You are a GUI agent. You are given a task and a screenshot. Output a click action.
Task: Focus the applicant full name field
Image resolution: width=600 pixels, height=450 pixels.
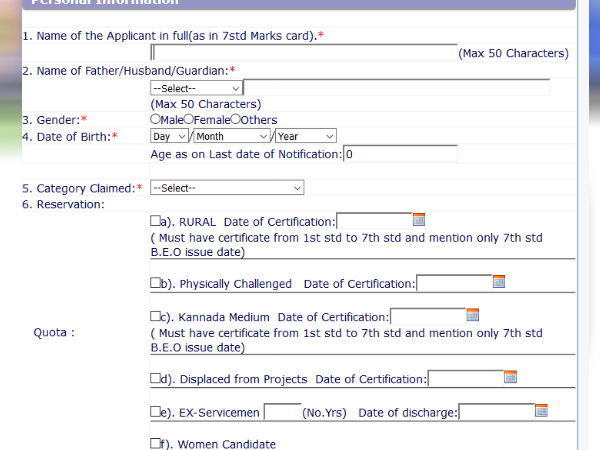coord(304,52)
